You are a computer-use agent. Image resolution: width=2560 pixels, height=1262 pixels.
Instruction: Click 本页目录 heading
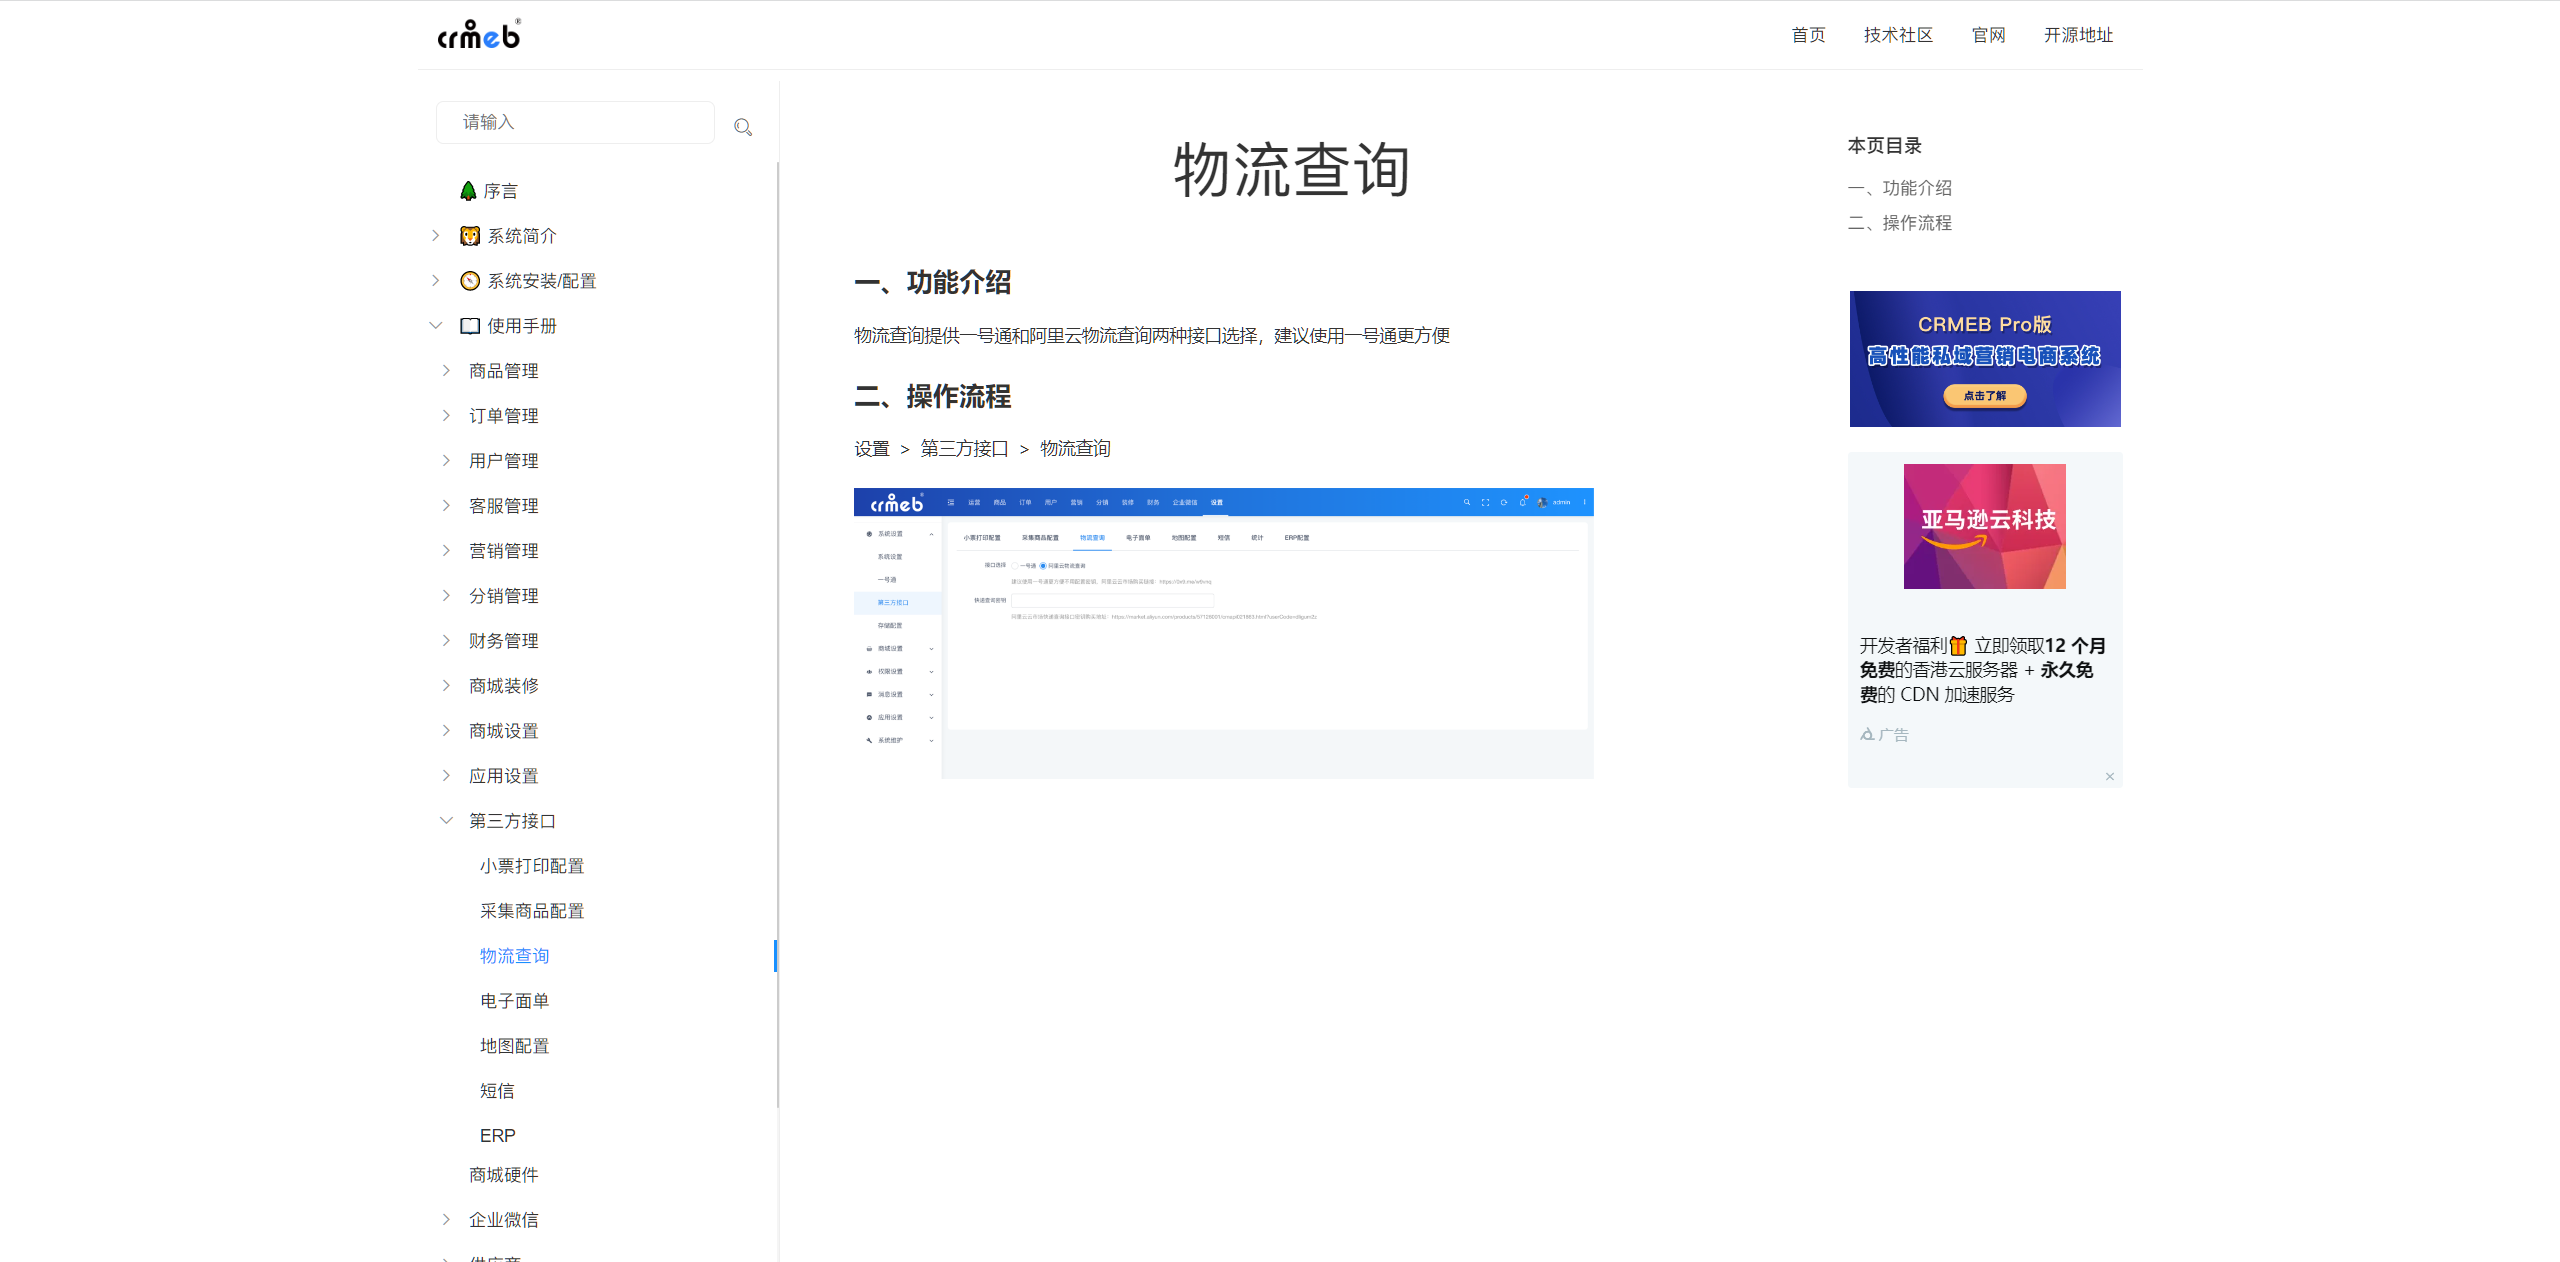[1885, 146]
